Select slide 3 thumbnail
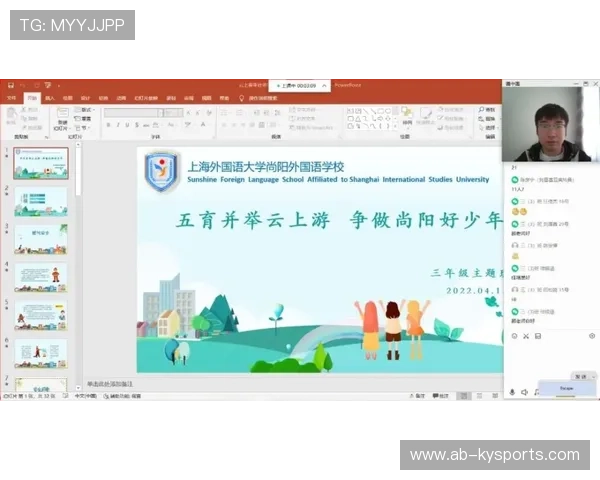 (41, 240)
